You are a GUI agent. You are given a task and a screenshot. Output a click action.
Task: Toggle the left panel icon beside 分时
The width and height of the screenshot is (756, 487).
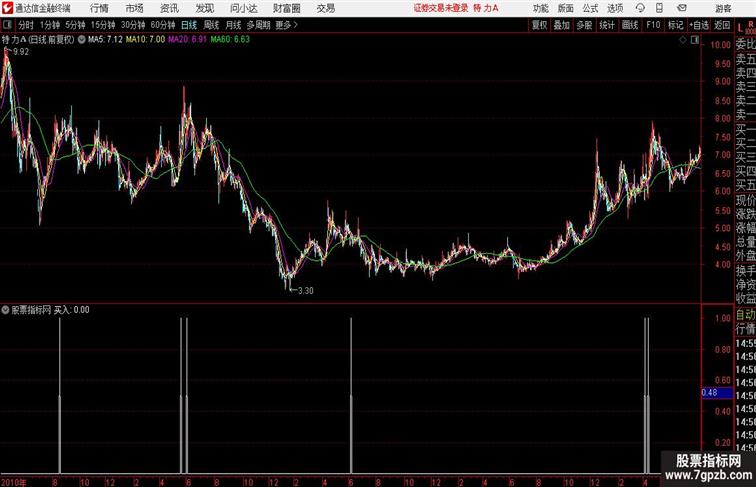tap(7, 25)
